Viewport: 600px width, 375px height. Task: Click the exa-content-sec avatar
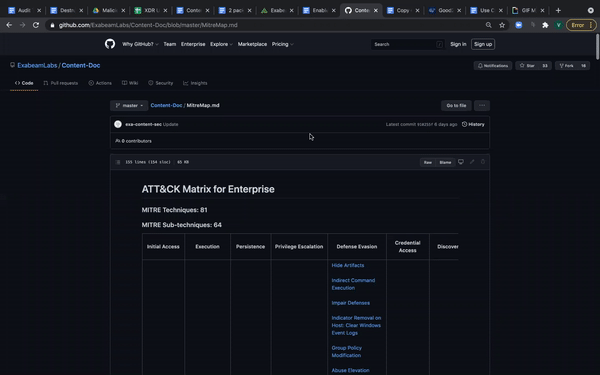[118, 124]
